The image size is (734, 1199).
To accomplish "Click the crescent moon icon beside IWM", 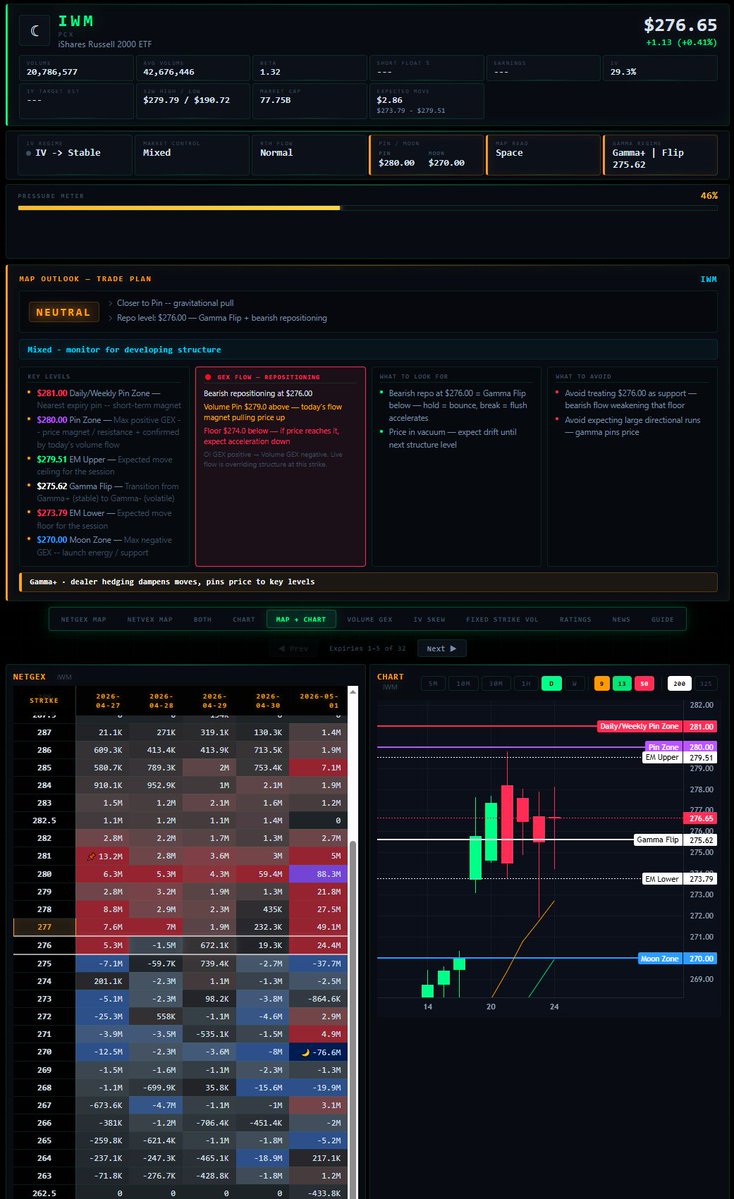I will pos(35,31).
